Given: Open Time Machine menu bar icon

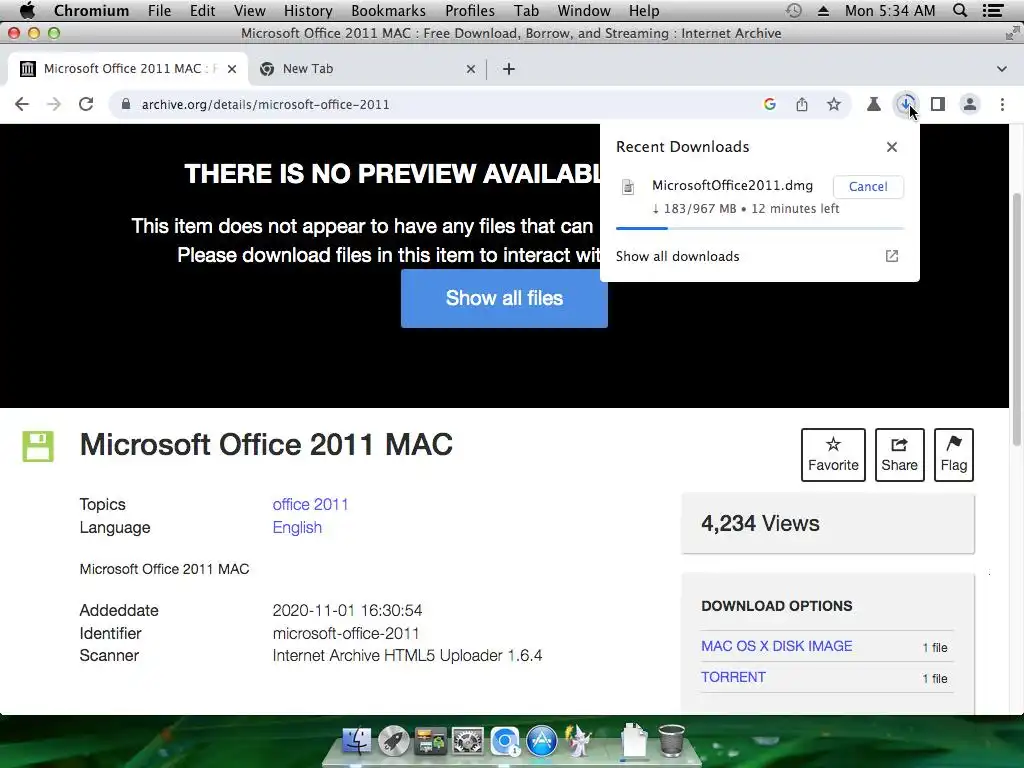Looking at the screenshot, I should coord(793,10).
